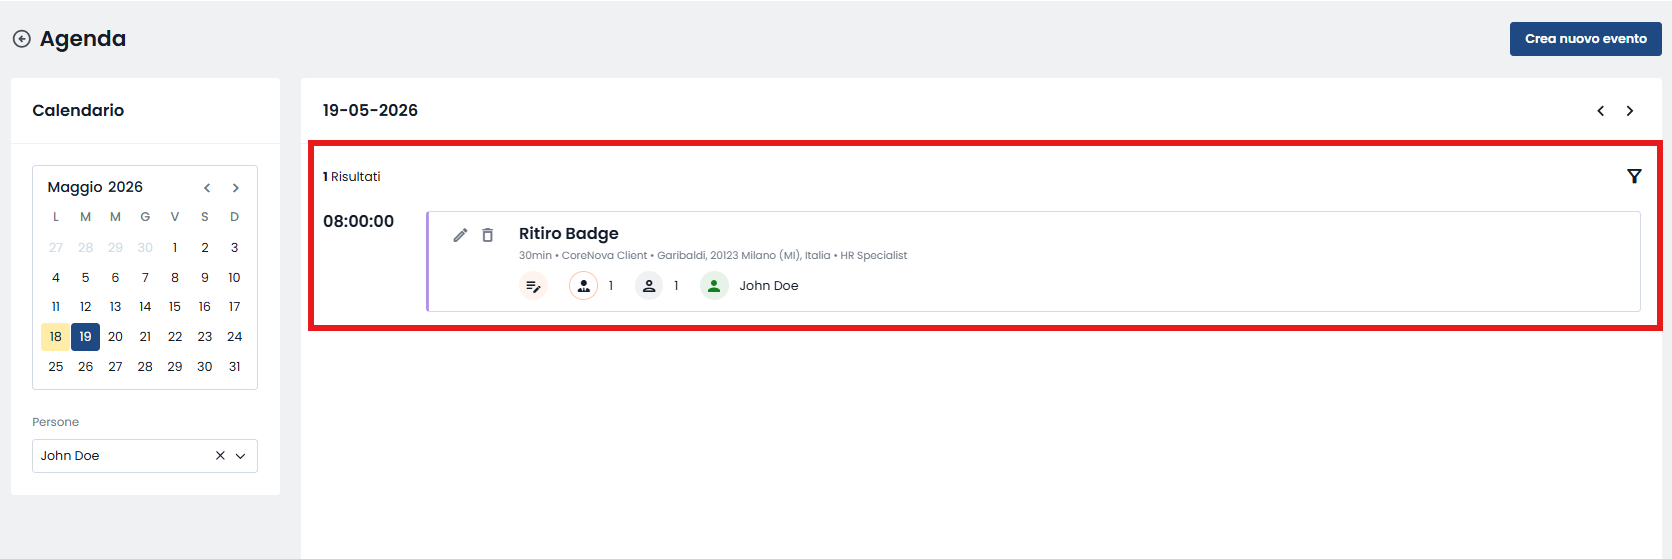Click the green John Doe avatar icon
This screenshot has height=559, width=1672.
[714, 286]
